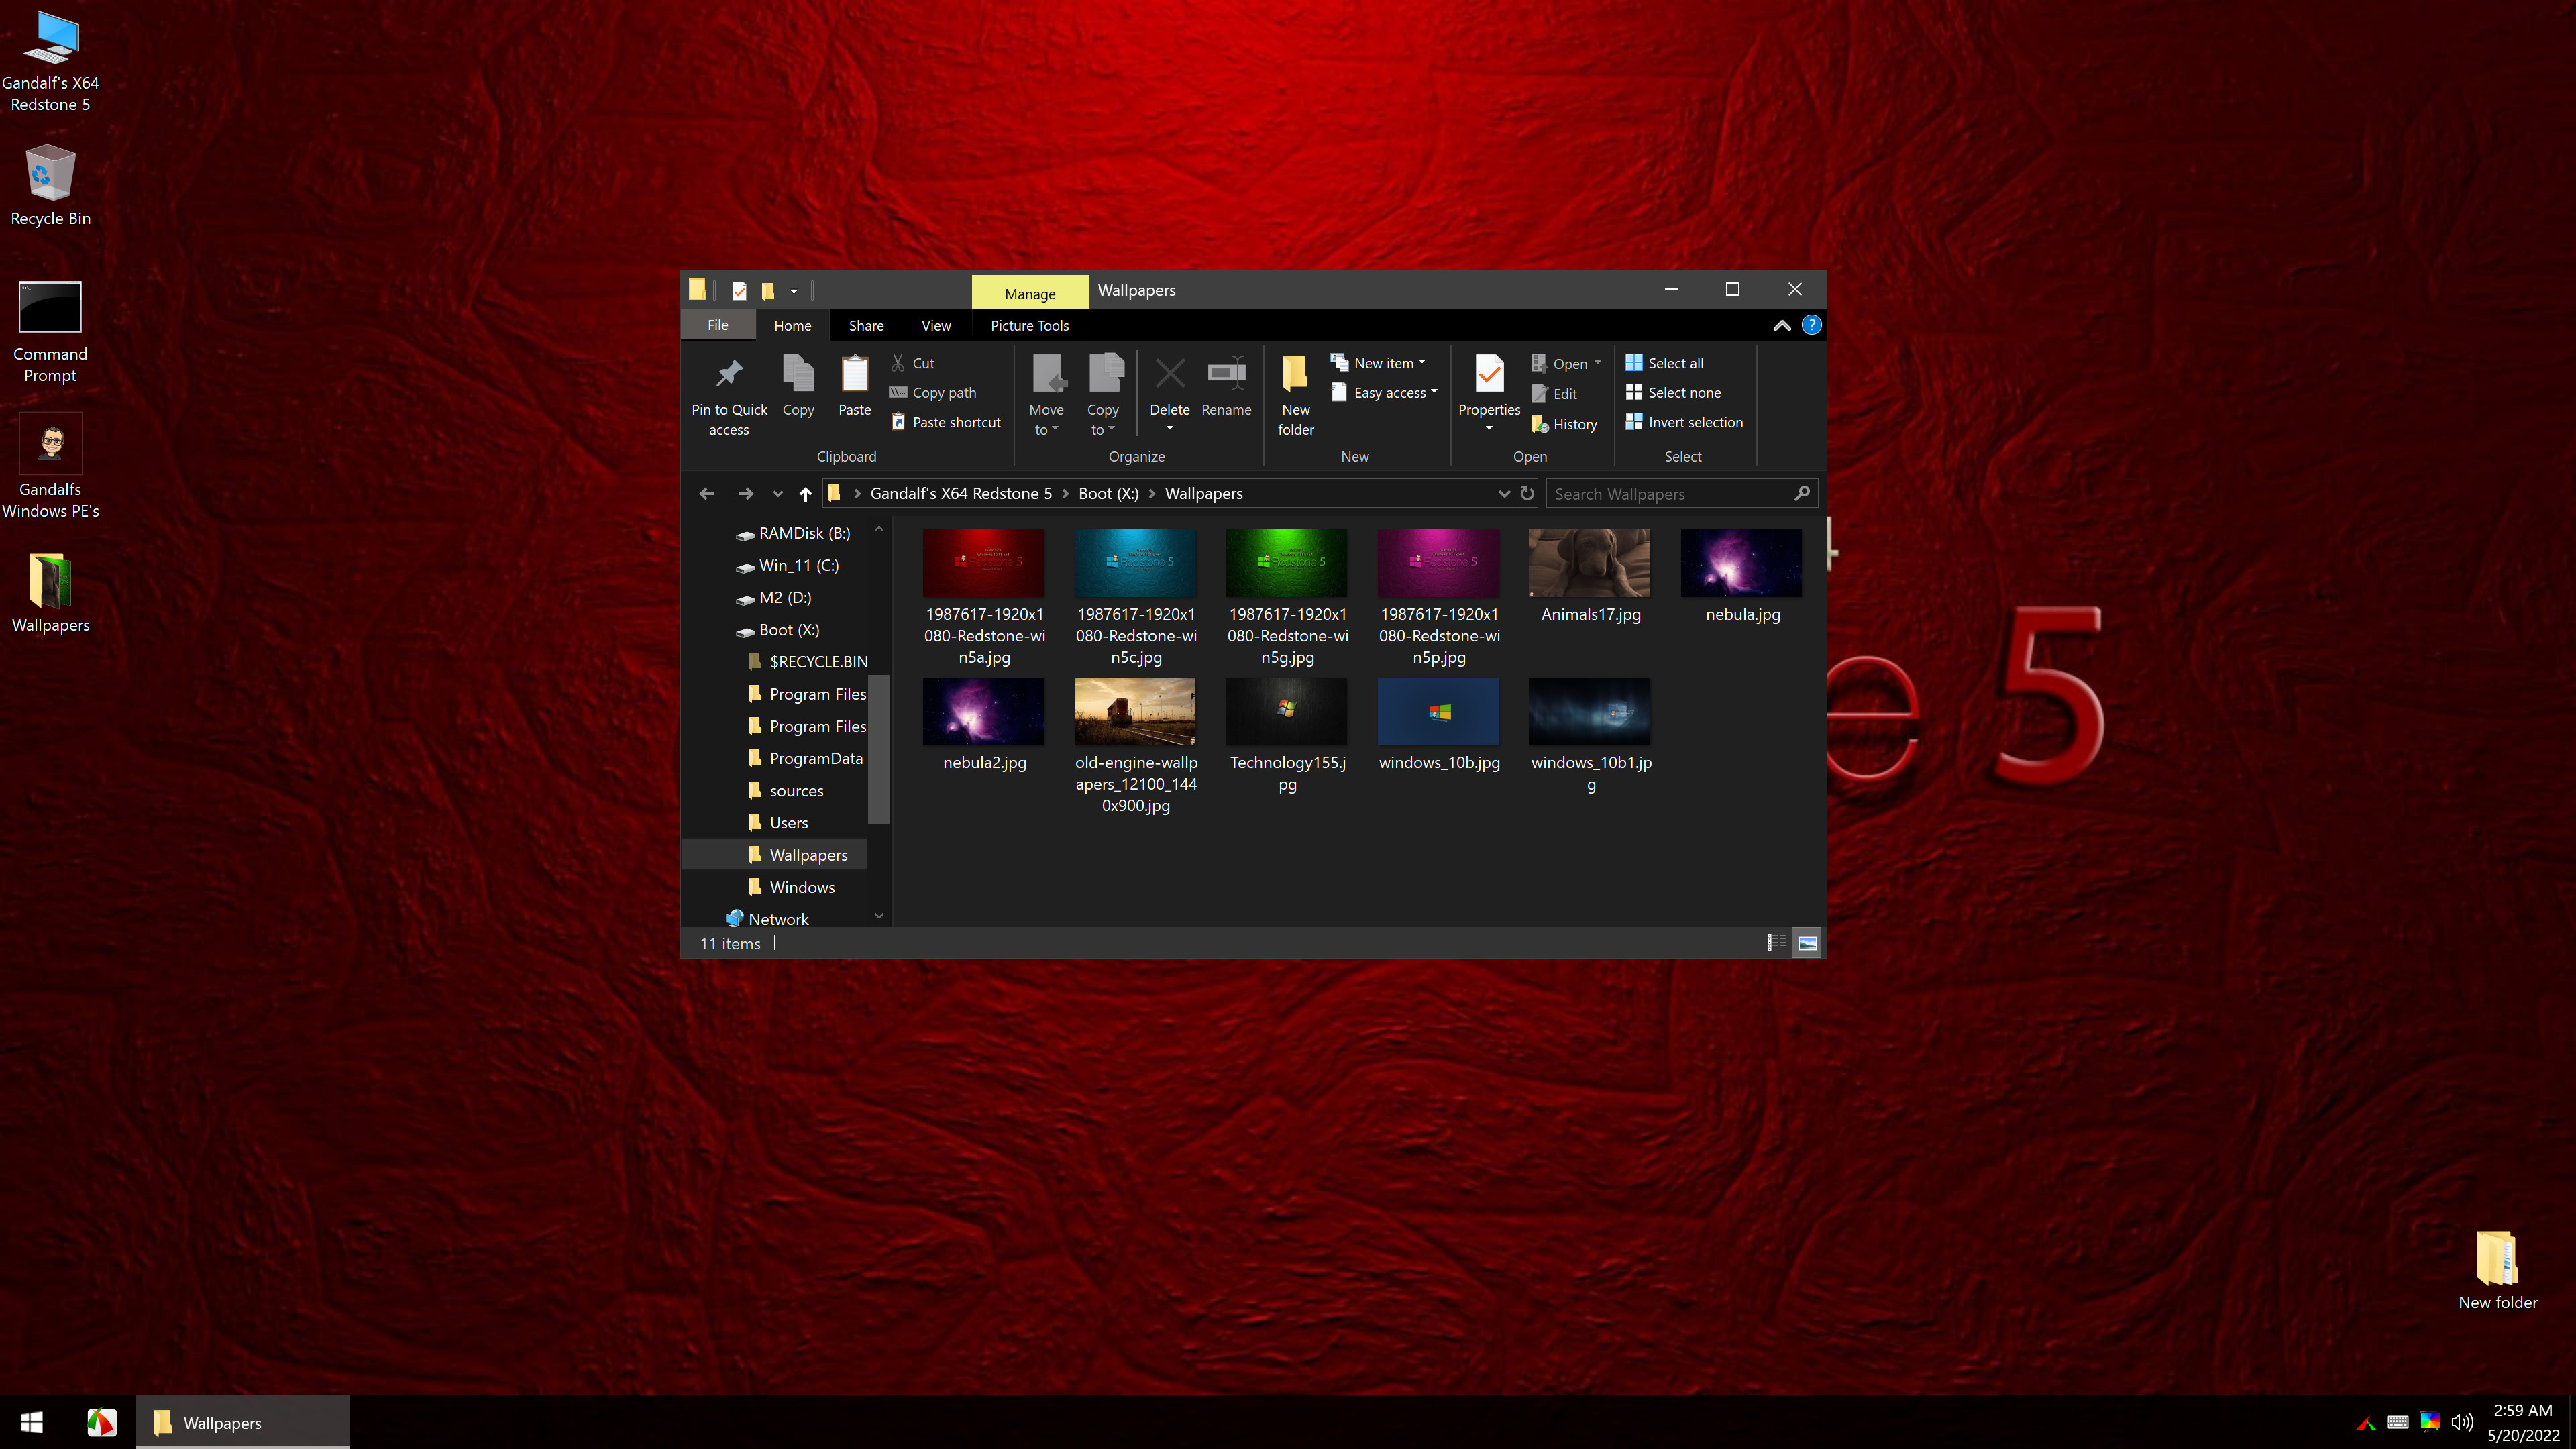Open the File menu tab
The width and height of the screenshot is (2576, 1449).
(x=718, y=325)
